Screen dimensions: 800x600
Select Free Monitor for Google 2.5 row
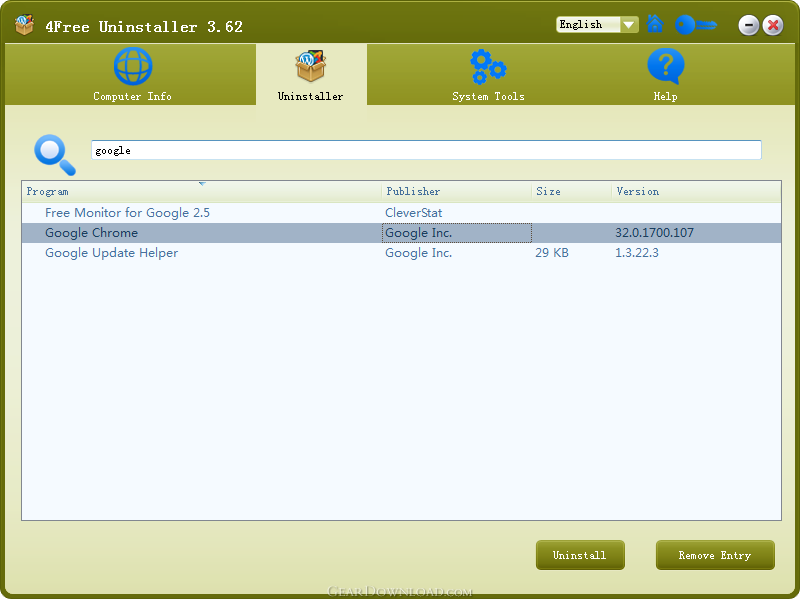click(401, 213)
